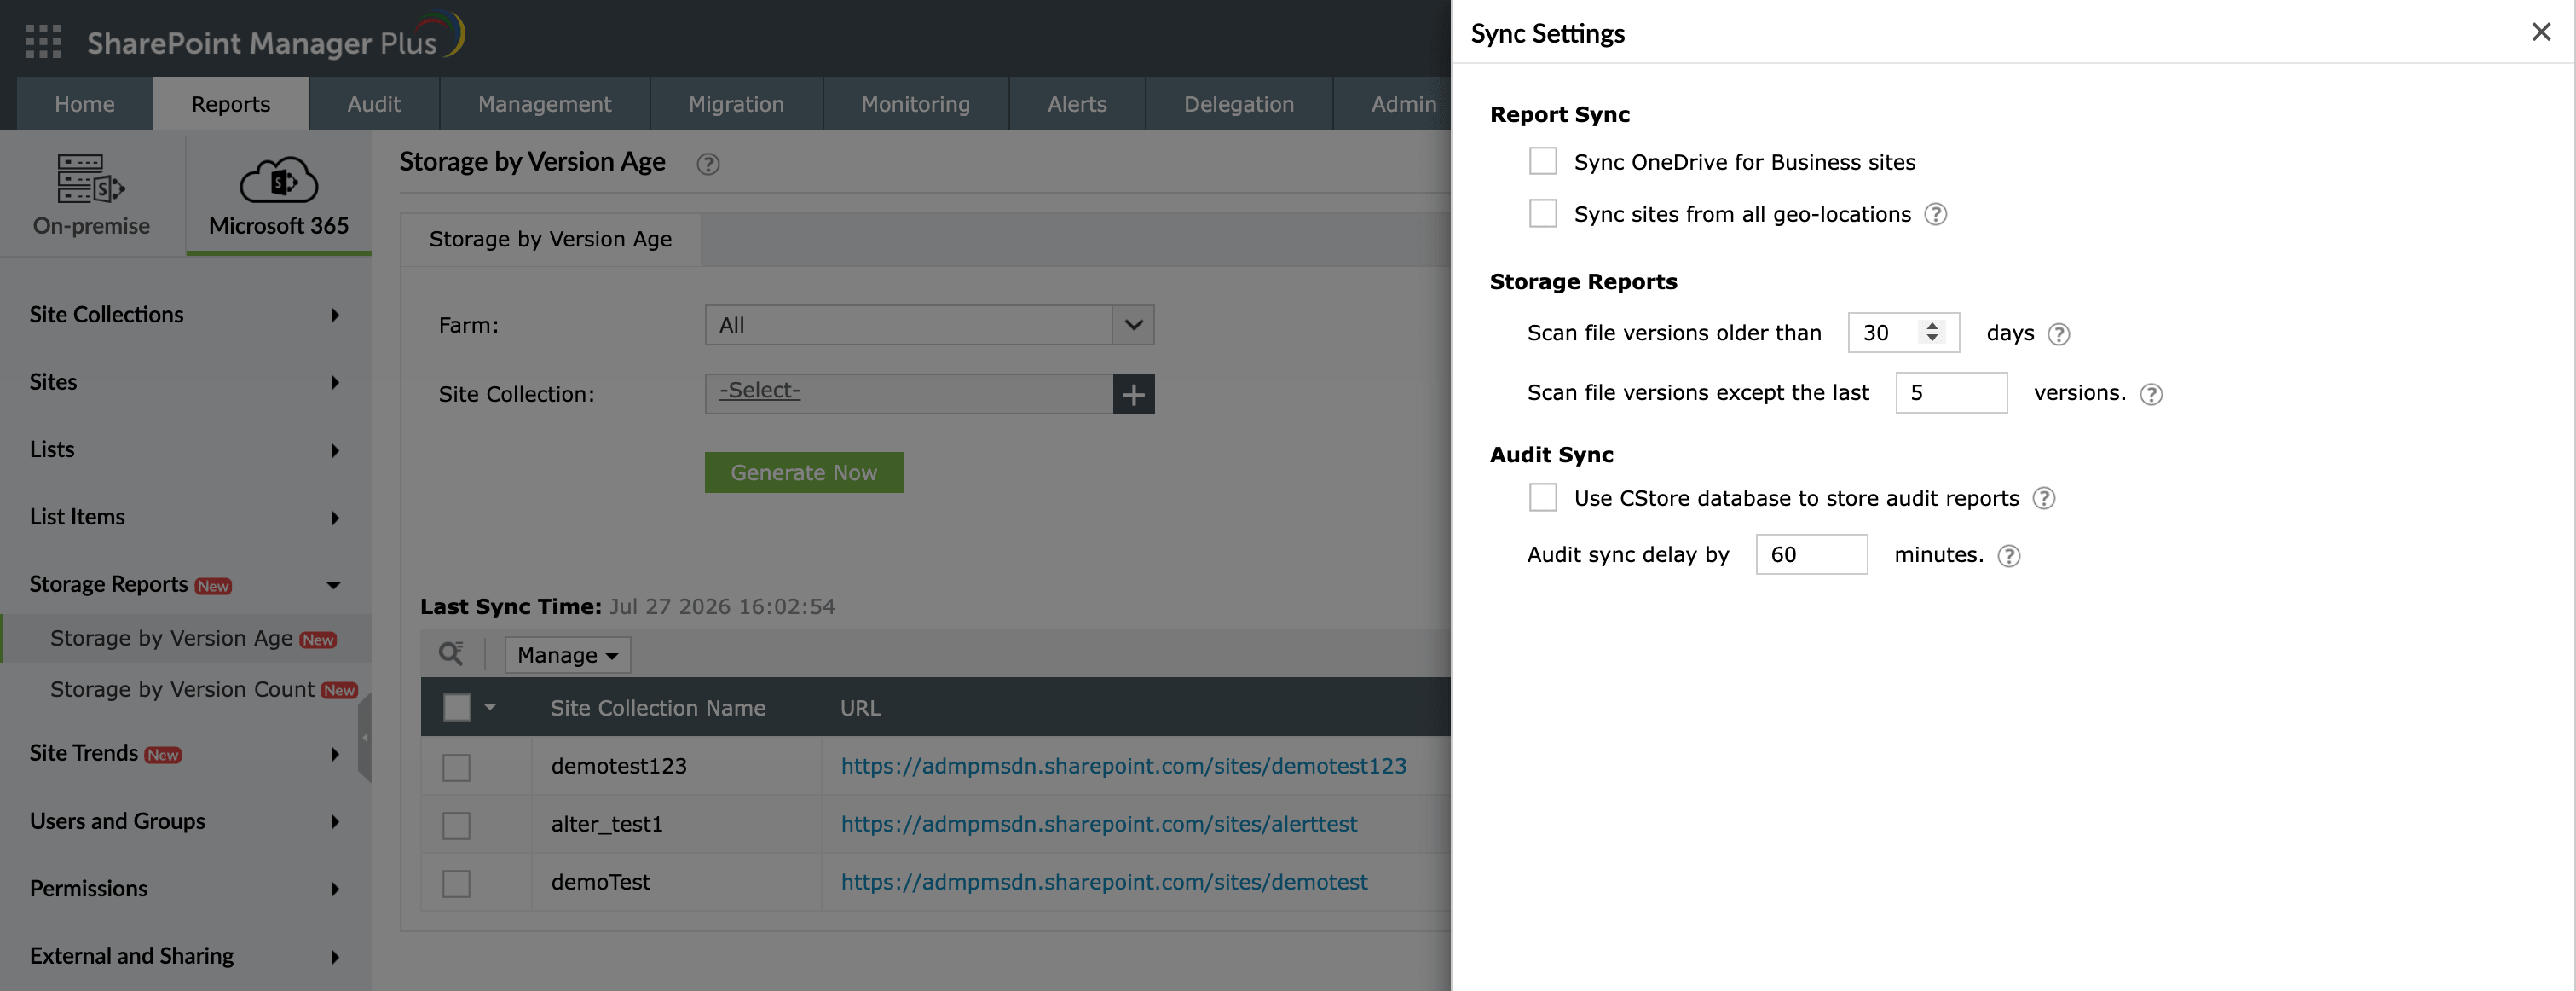Open the Delegation tab
This screenshot has width=2576, height=991.
[1239, 104]
